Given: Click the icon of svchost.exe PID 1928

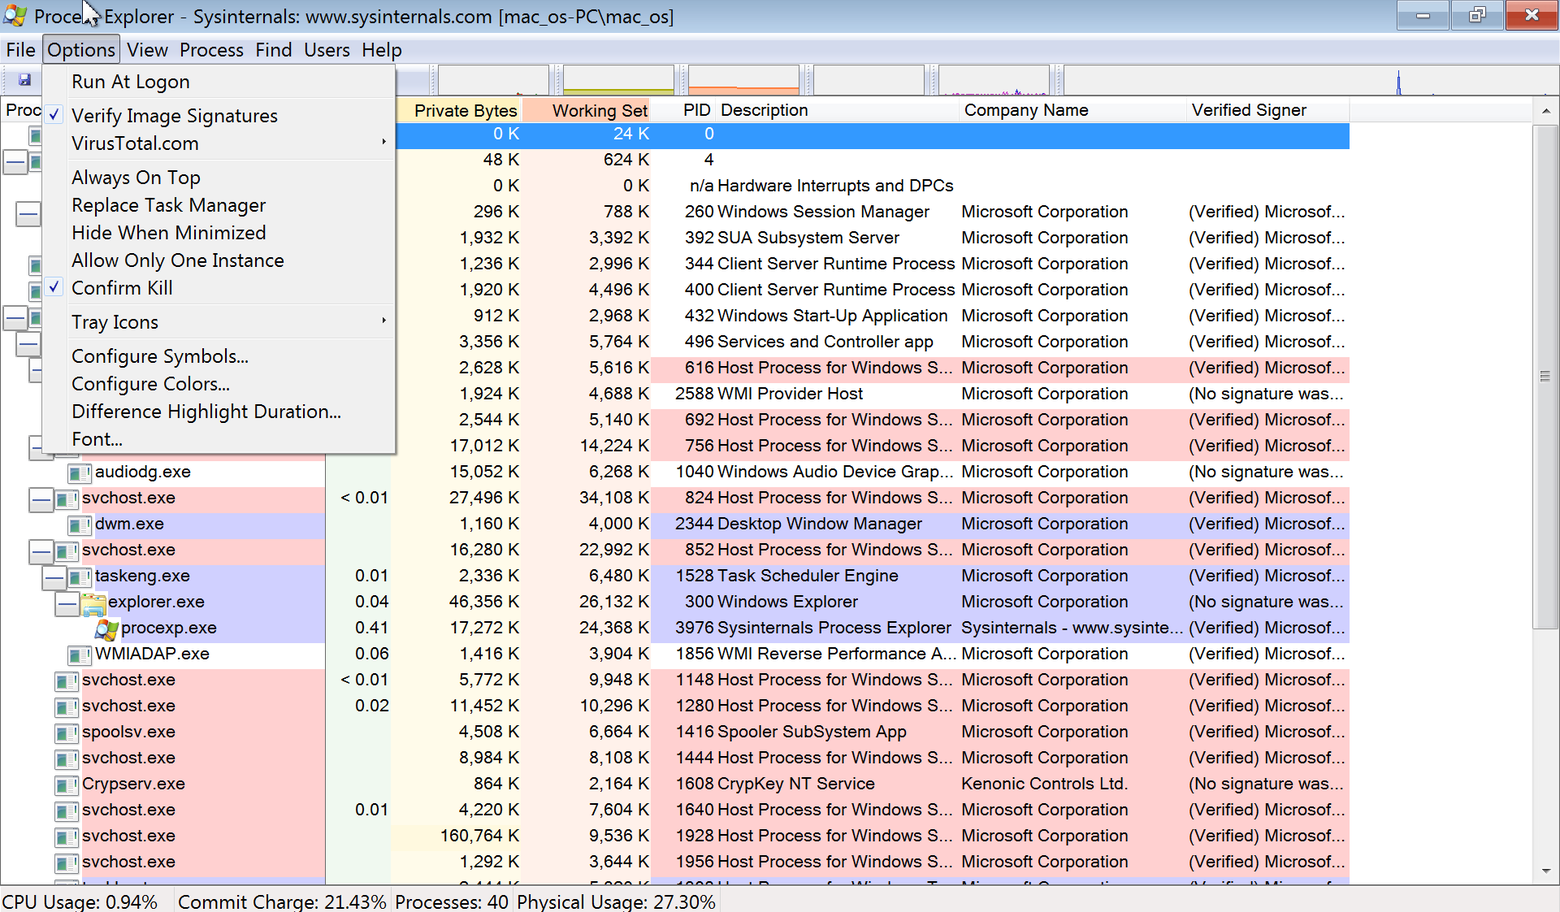Looking at the screenshot, I should pos(67,836).
